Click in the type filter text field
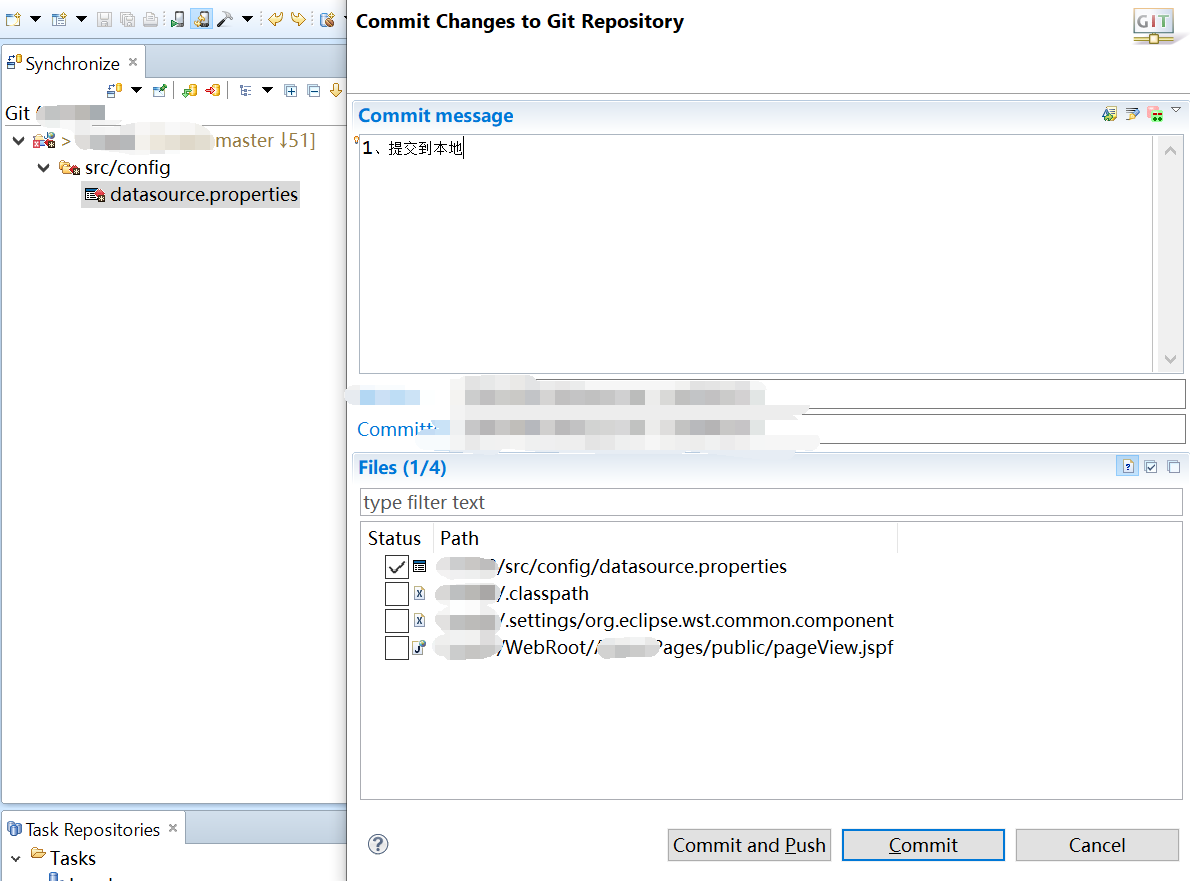 pos(770,502)
